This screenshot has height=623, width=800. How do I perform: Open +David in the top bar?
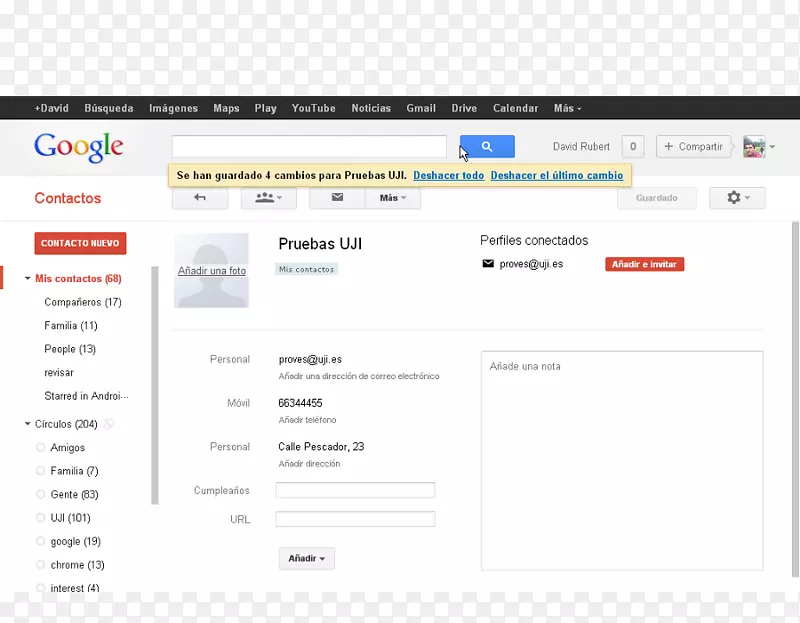pyautogui.click(x=51, y=108)
